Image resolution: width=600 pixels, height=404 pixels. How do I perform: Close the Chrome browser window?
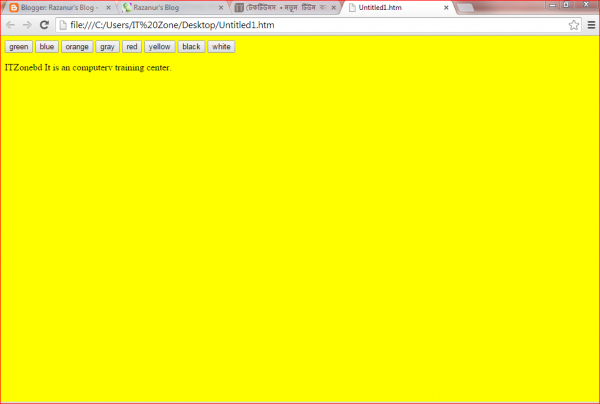tap(586, 5)
